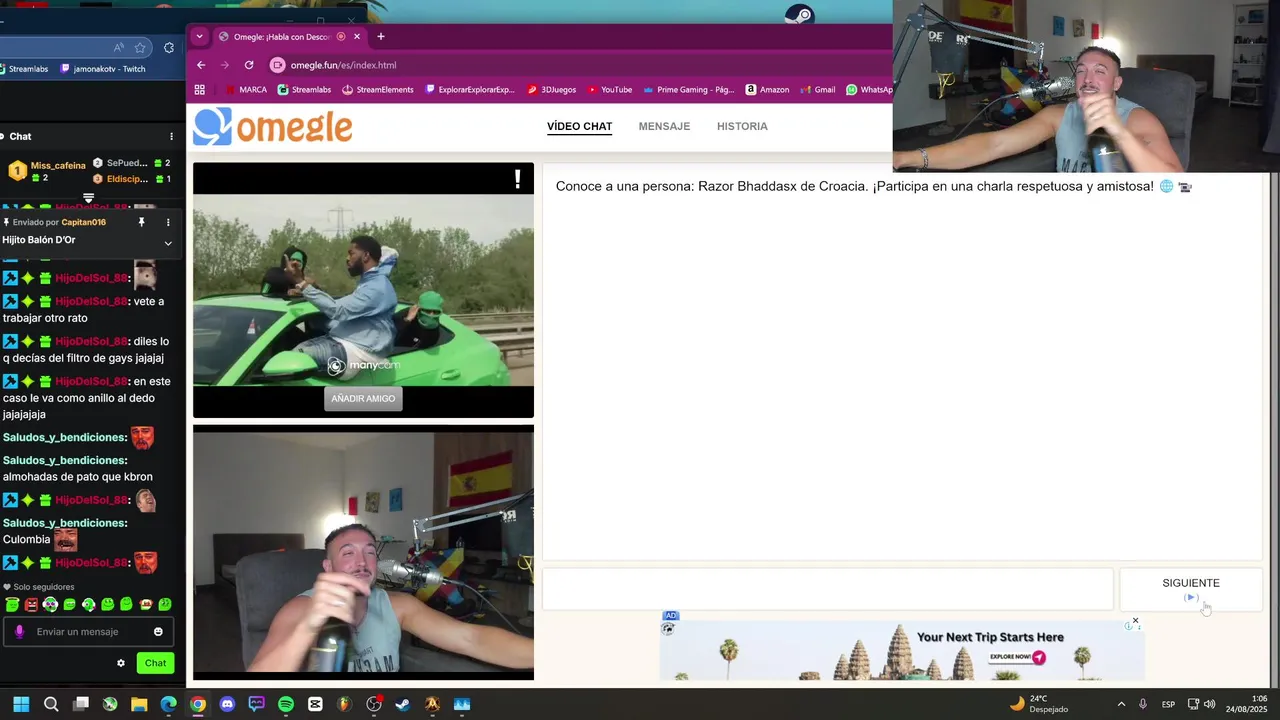Open OBS Studio from the taskbar

374,704
